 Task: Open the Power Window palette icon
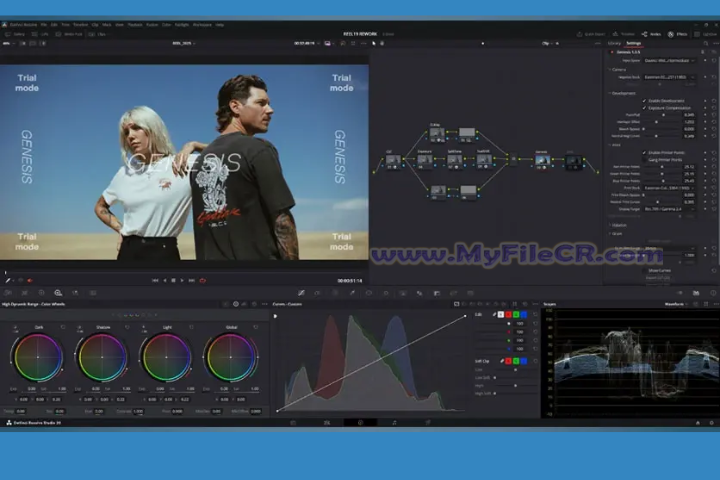pos(369,293)
